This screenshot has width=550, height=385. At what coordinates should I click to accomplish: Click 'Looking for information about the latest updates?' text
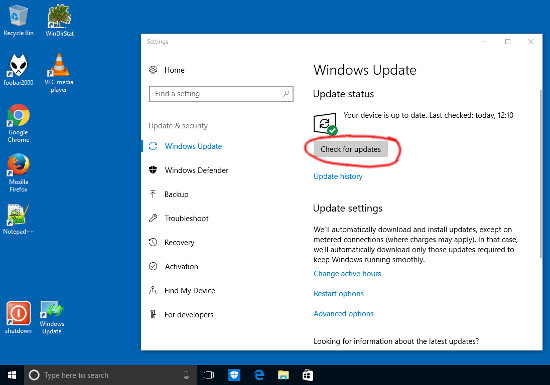coord(396,341)
